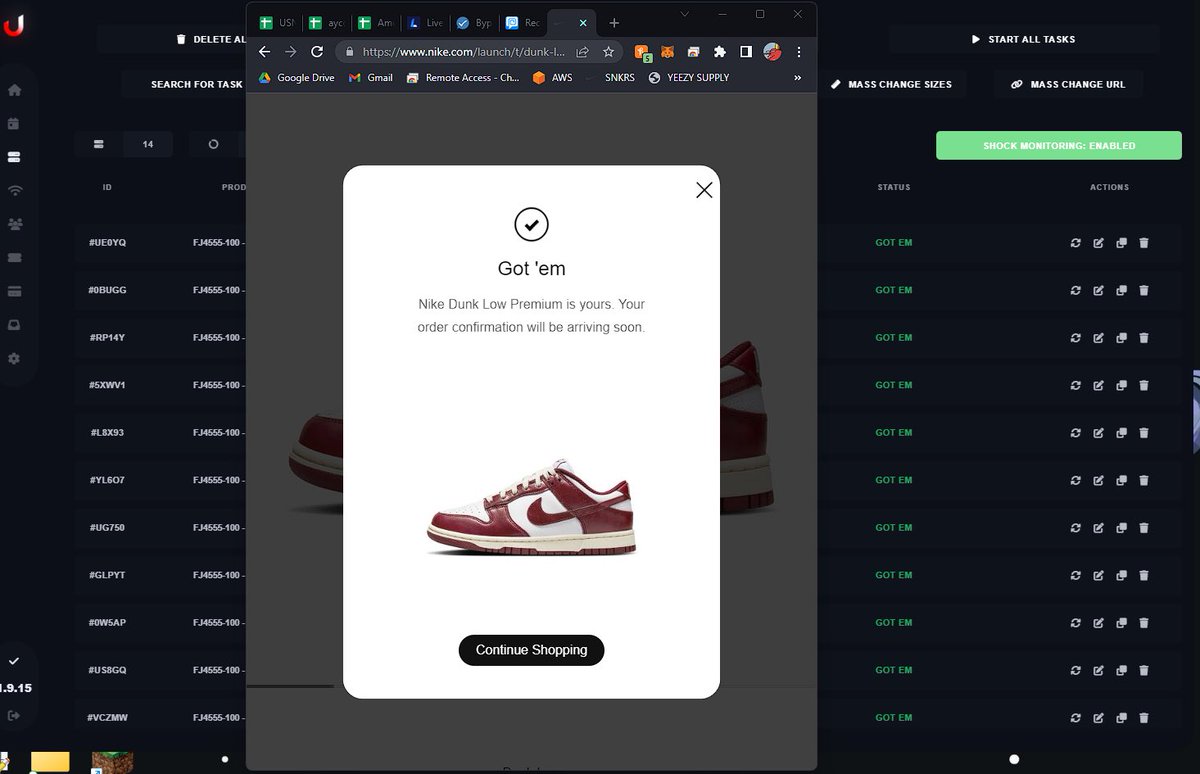Delete task #US8GQ with trash icon
This screenshot has height=774, width=1200.
[x=1144, y=670]
